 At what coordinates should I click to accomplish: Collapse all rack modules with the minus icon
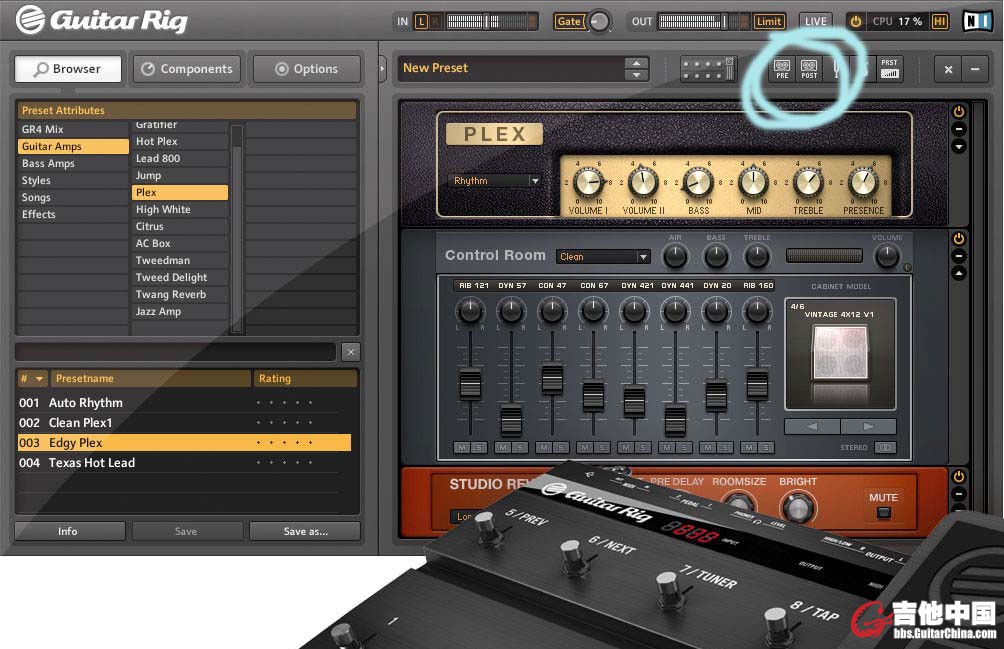coord(975,69)
